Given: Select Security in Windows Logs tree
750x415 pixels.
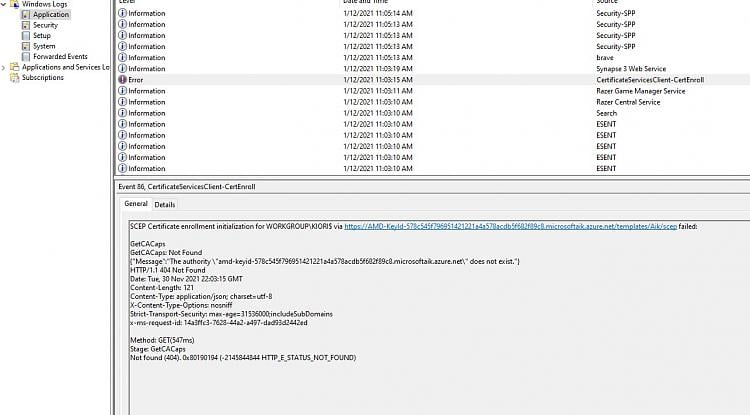Looking at the screenshot, I should click(x=45, y=25).
